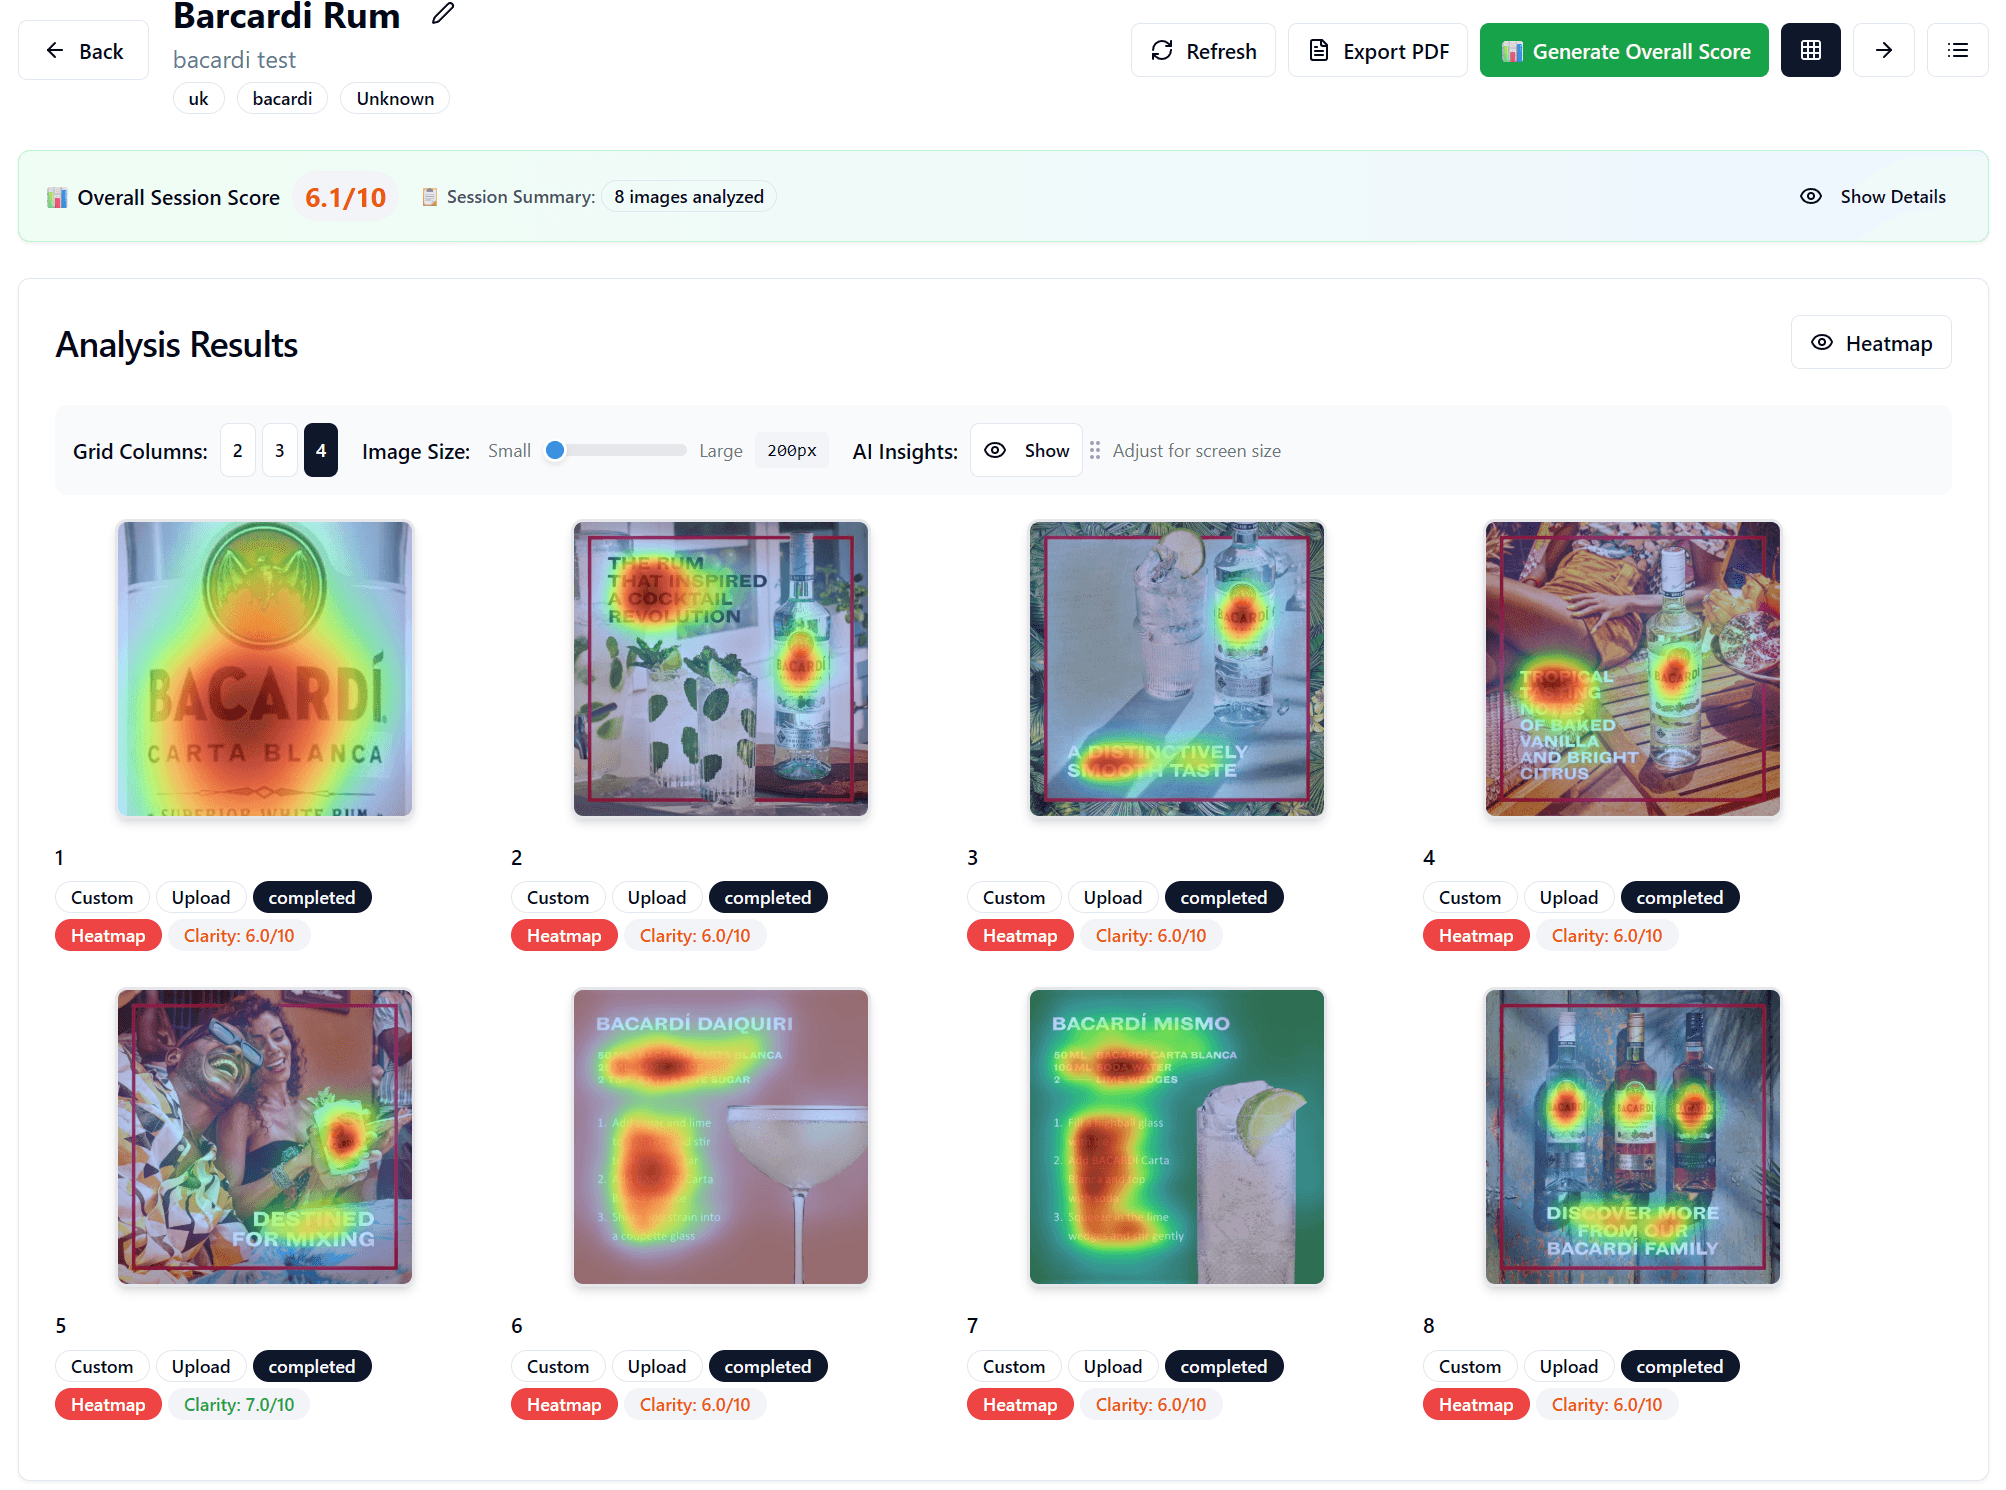2006x1490 pixels.
Task: Expand Show Details in session score
Action: tap(1872, 197)
